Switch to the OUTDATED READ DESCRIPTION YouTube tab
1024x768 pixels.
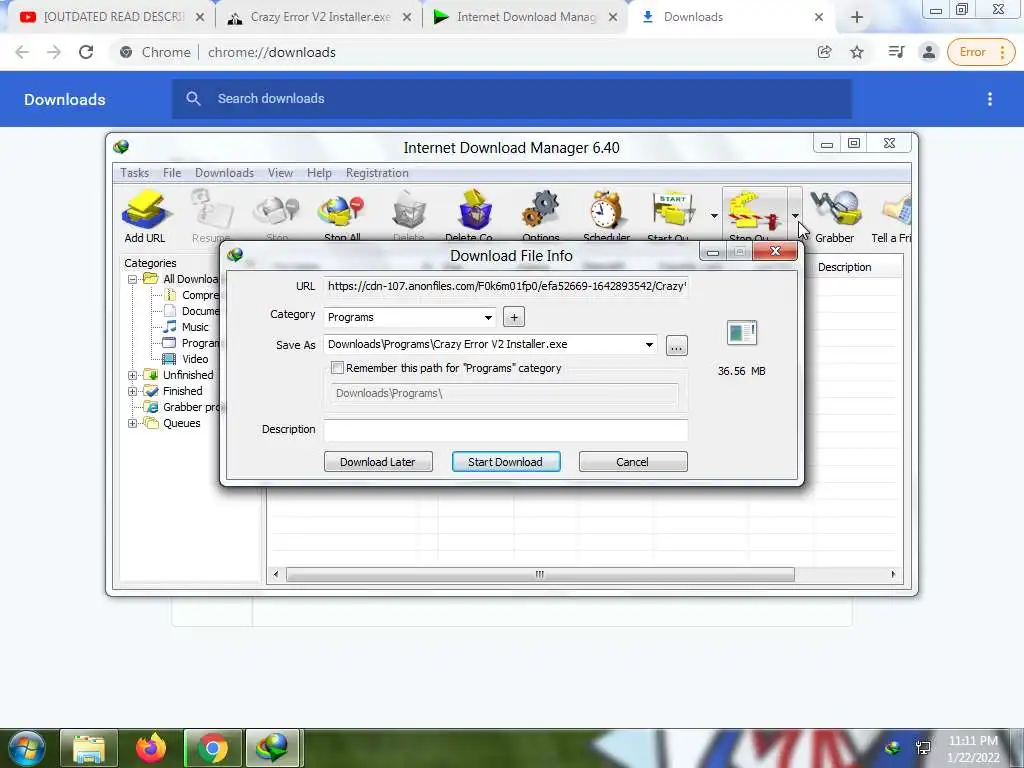pyautogui.click(x=111, y=18)
